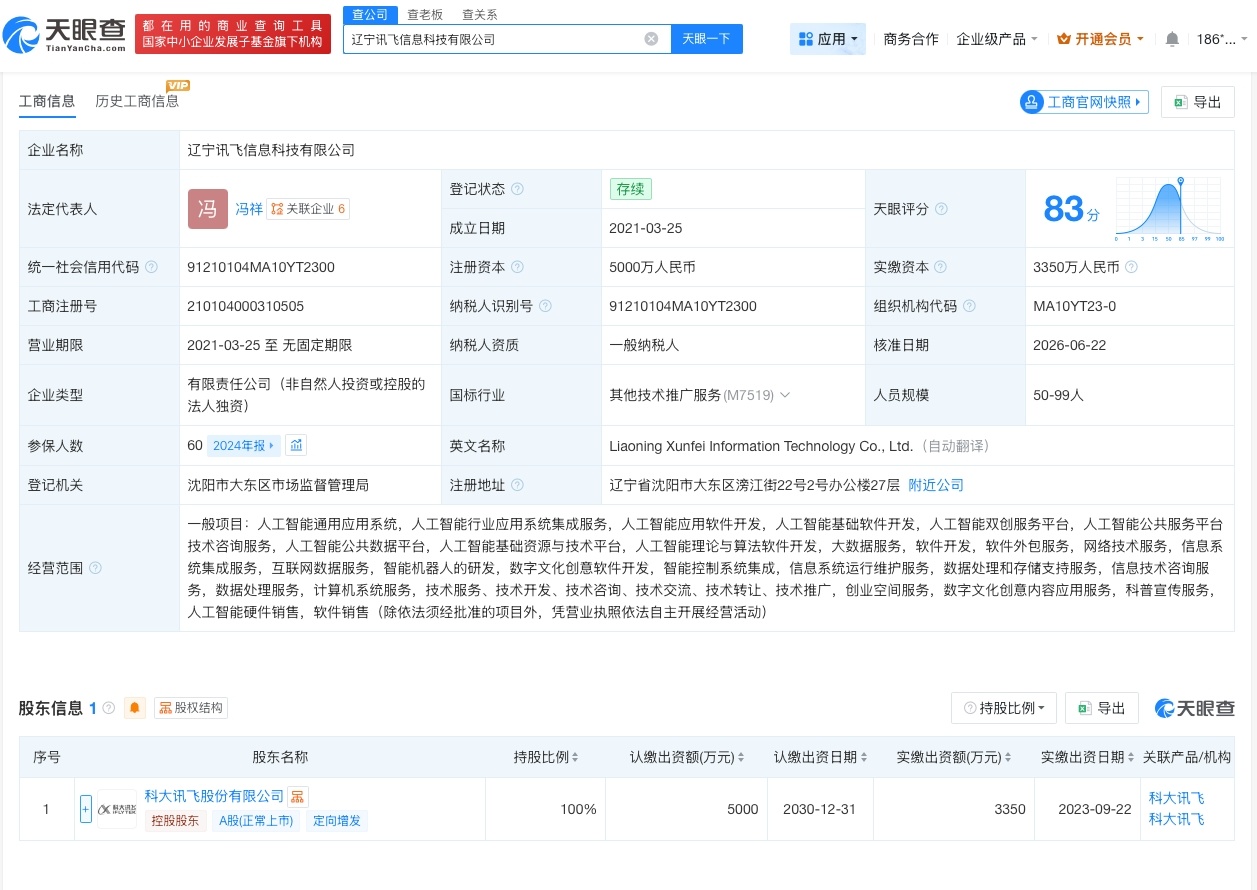1257x890 pixels.
Task: Click the registration number 210104000310505
Action: pos(245,306)
